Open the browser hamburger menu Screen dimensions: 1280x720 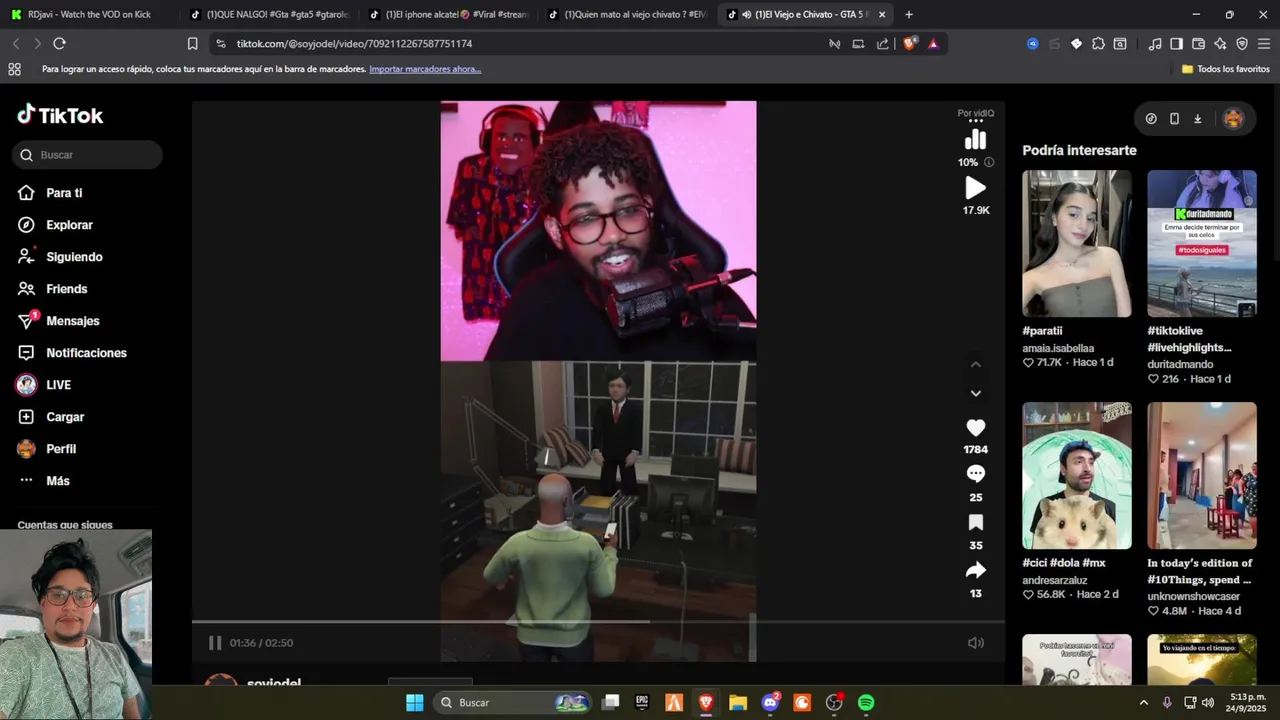coord(1264,43)
